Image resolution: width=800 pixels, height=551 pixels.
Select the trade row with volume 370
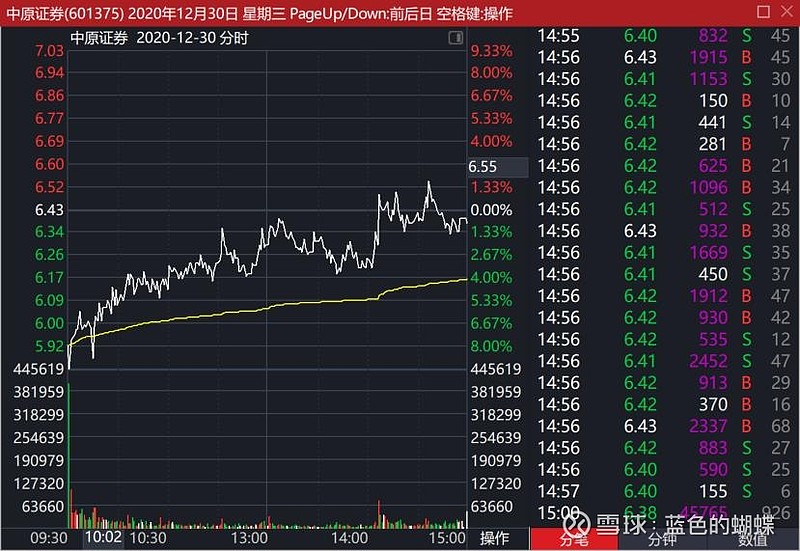click(x=664, y=405)
